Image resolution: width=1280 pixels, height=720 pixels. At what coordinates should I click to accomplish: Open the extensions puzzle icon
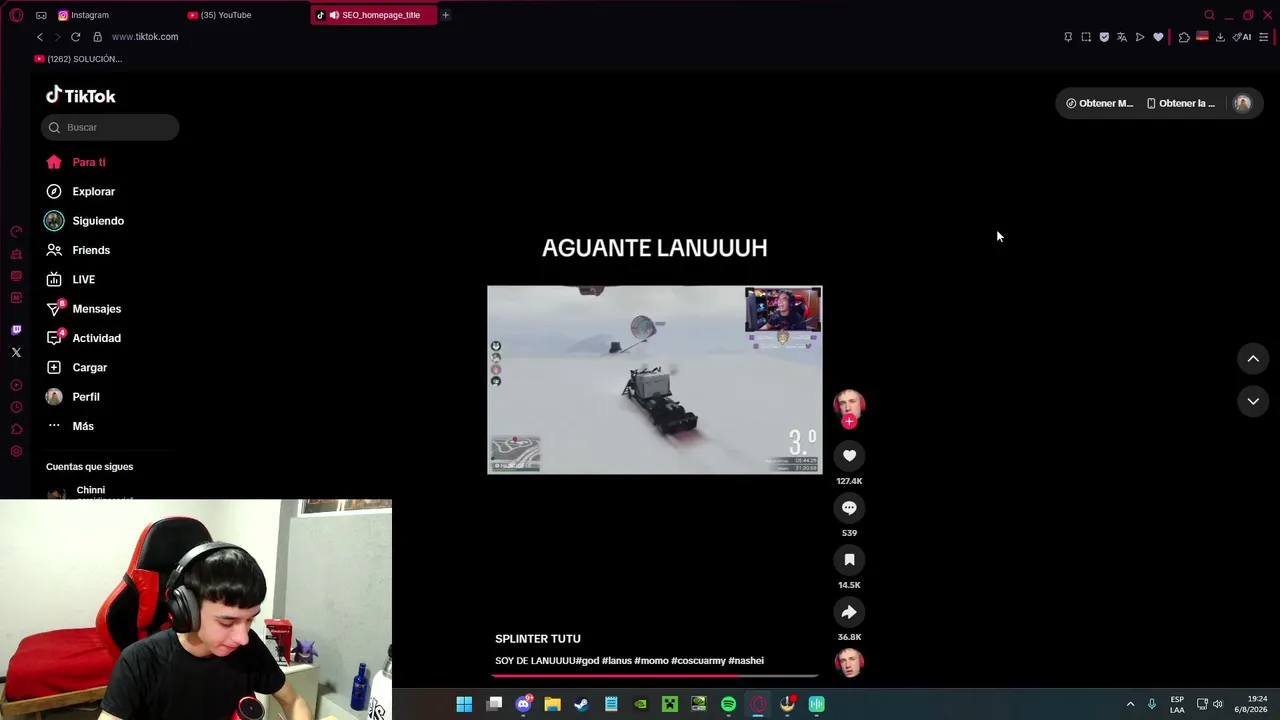click(1184, 37)
